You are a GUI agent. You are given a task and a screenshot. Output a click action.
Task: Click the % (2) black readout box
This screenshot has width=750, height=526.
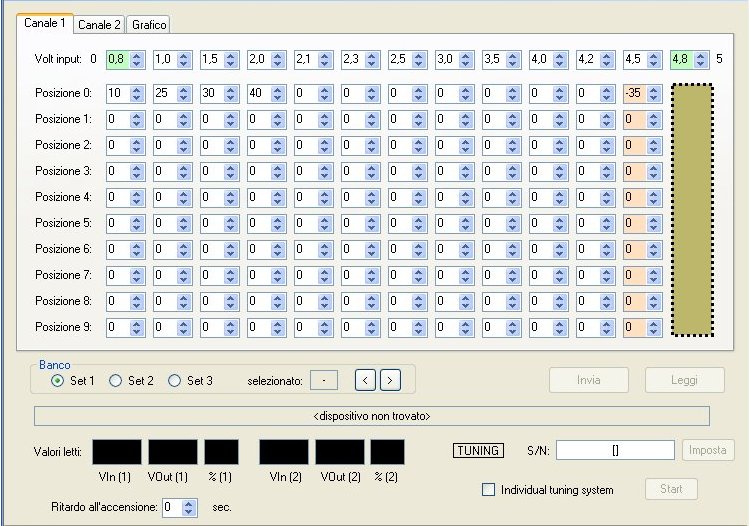pyautogui.click(x=387, y=452)
